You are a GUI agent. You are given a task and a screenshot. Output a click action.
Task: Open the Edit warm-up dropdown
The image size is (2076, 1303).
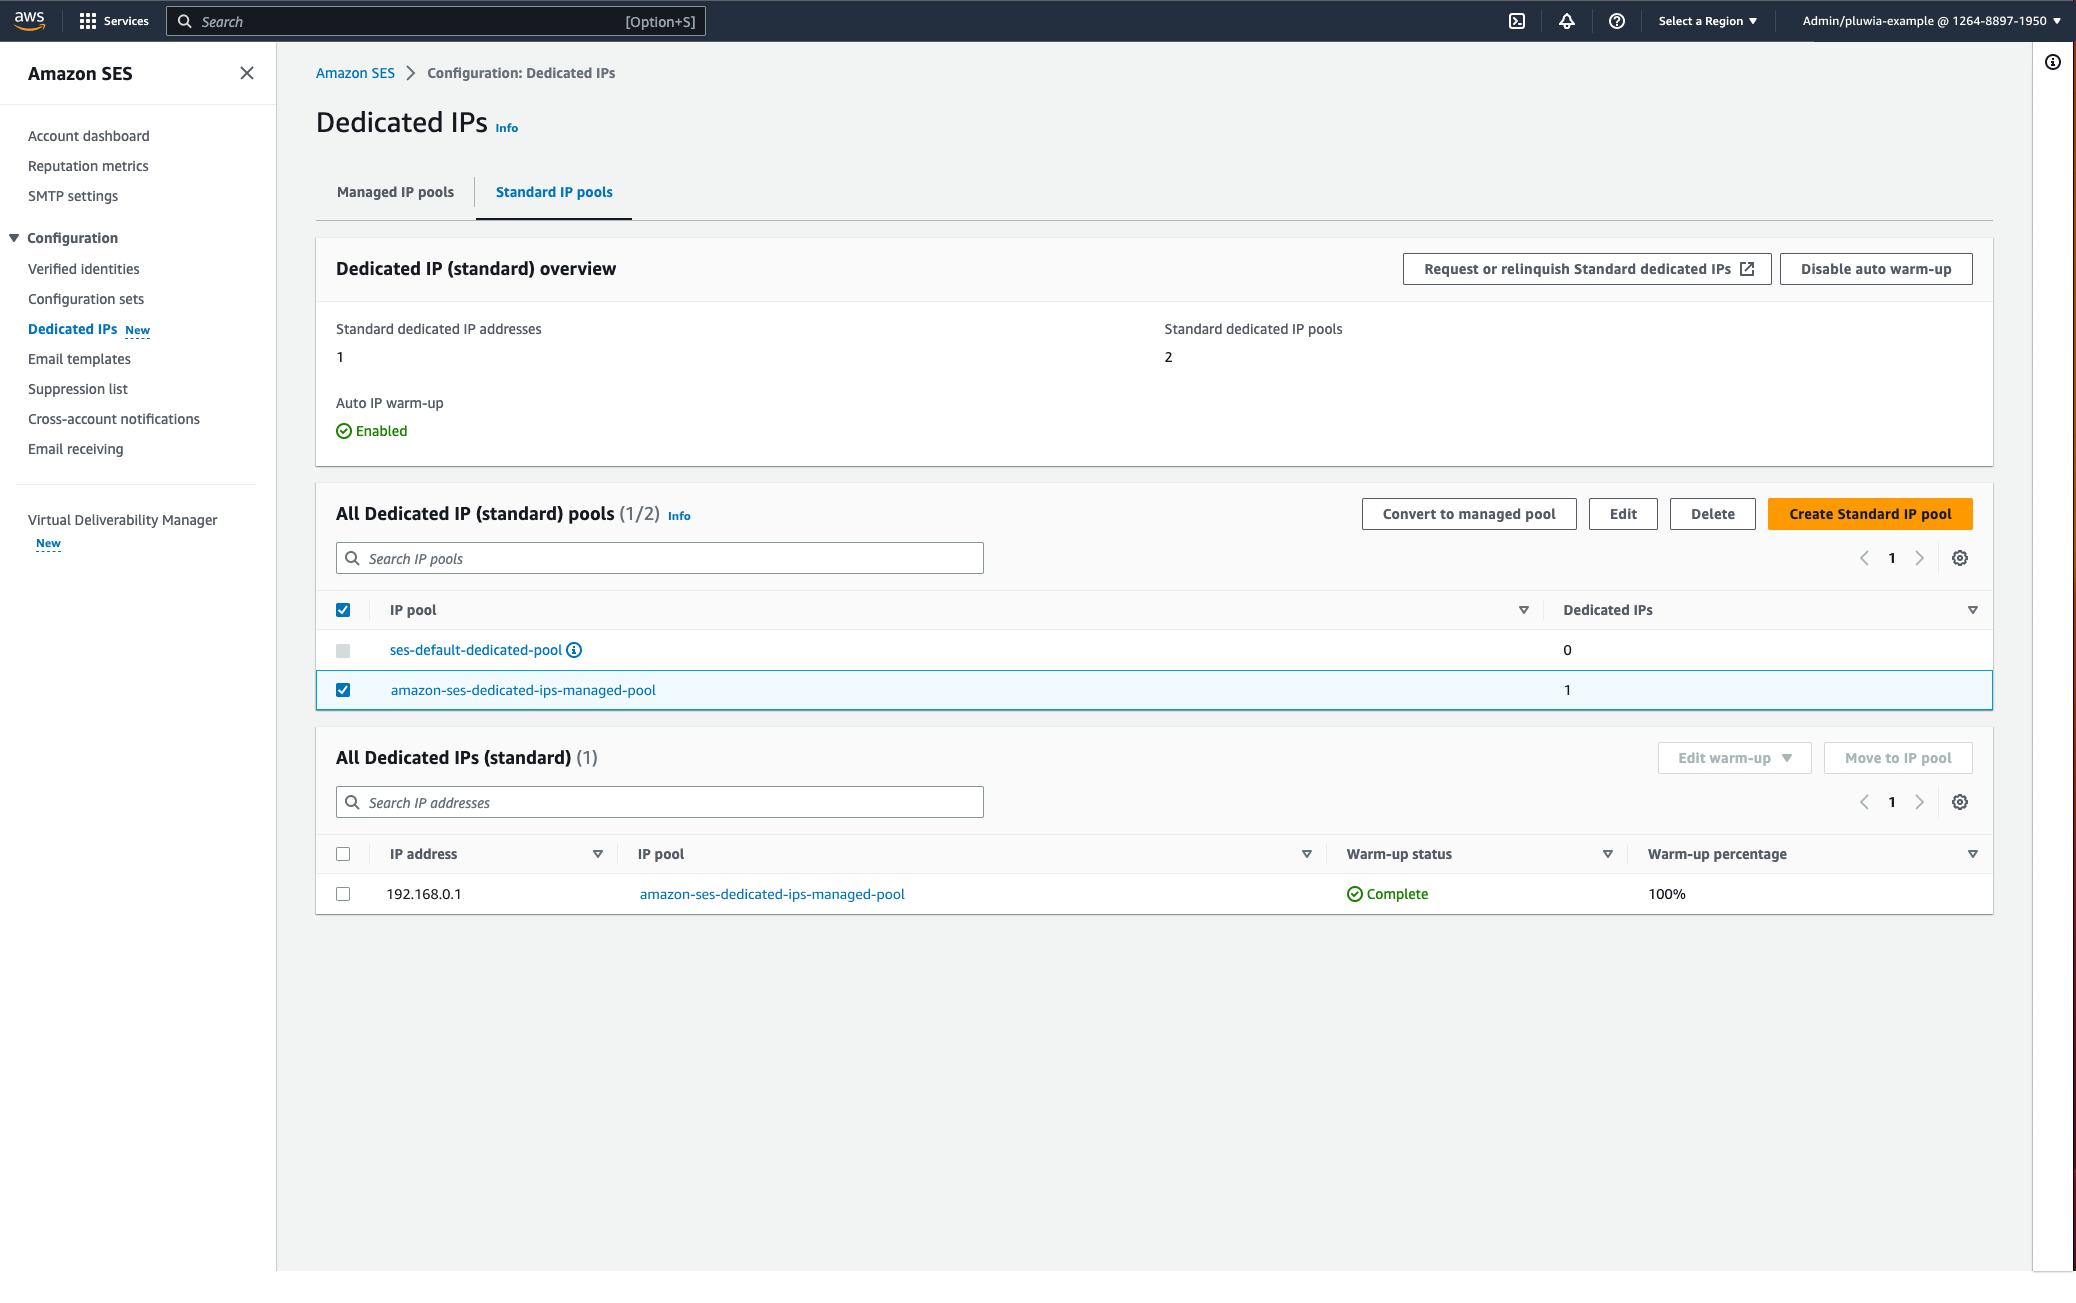[1733, 757]
